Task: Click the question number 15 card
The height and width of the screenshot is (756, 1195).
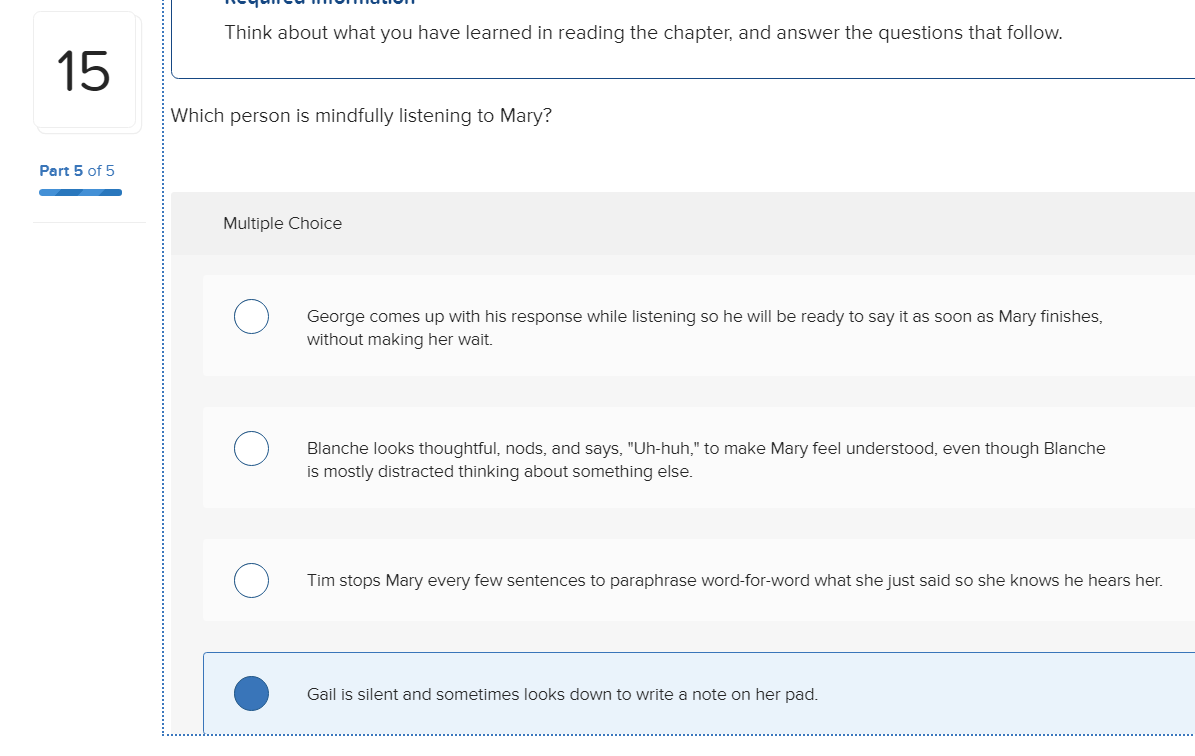Action: pos(87,71)
